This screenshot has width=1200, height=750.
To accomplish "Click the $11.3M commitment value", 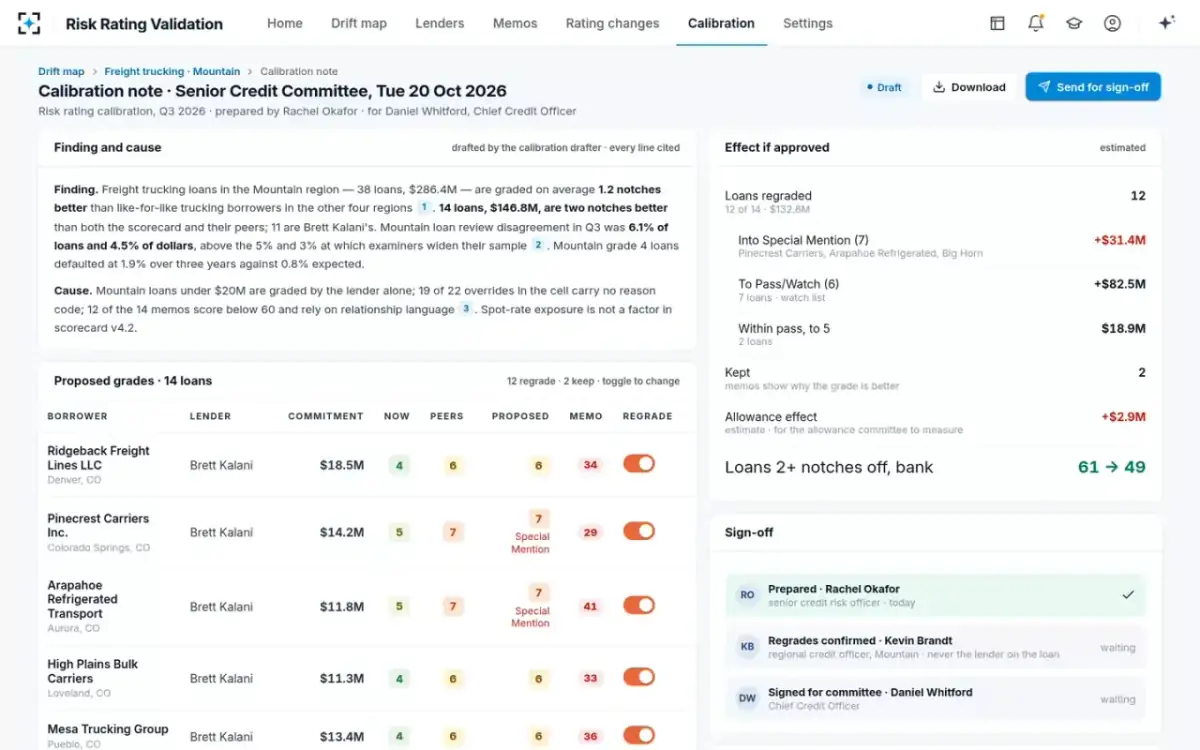I will [342, 678].
